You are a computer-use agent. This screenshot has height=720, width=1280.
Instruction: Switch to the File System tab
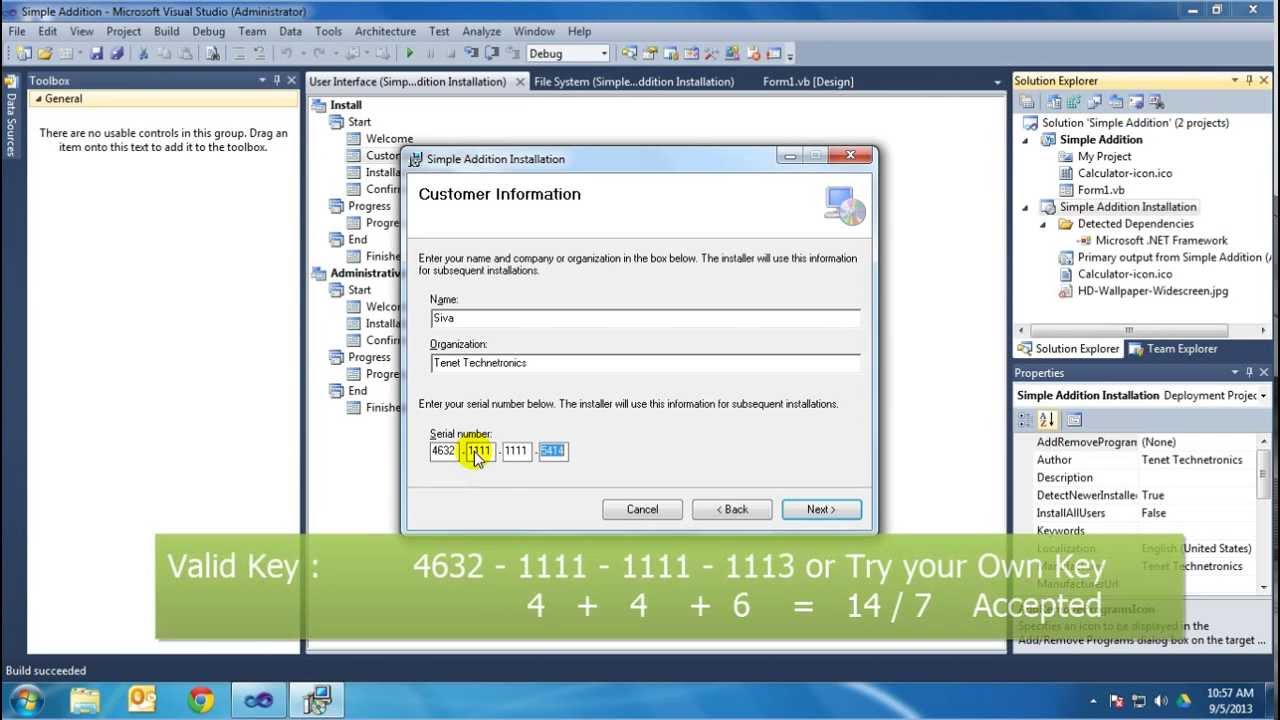click(634, 82)
